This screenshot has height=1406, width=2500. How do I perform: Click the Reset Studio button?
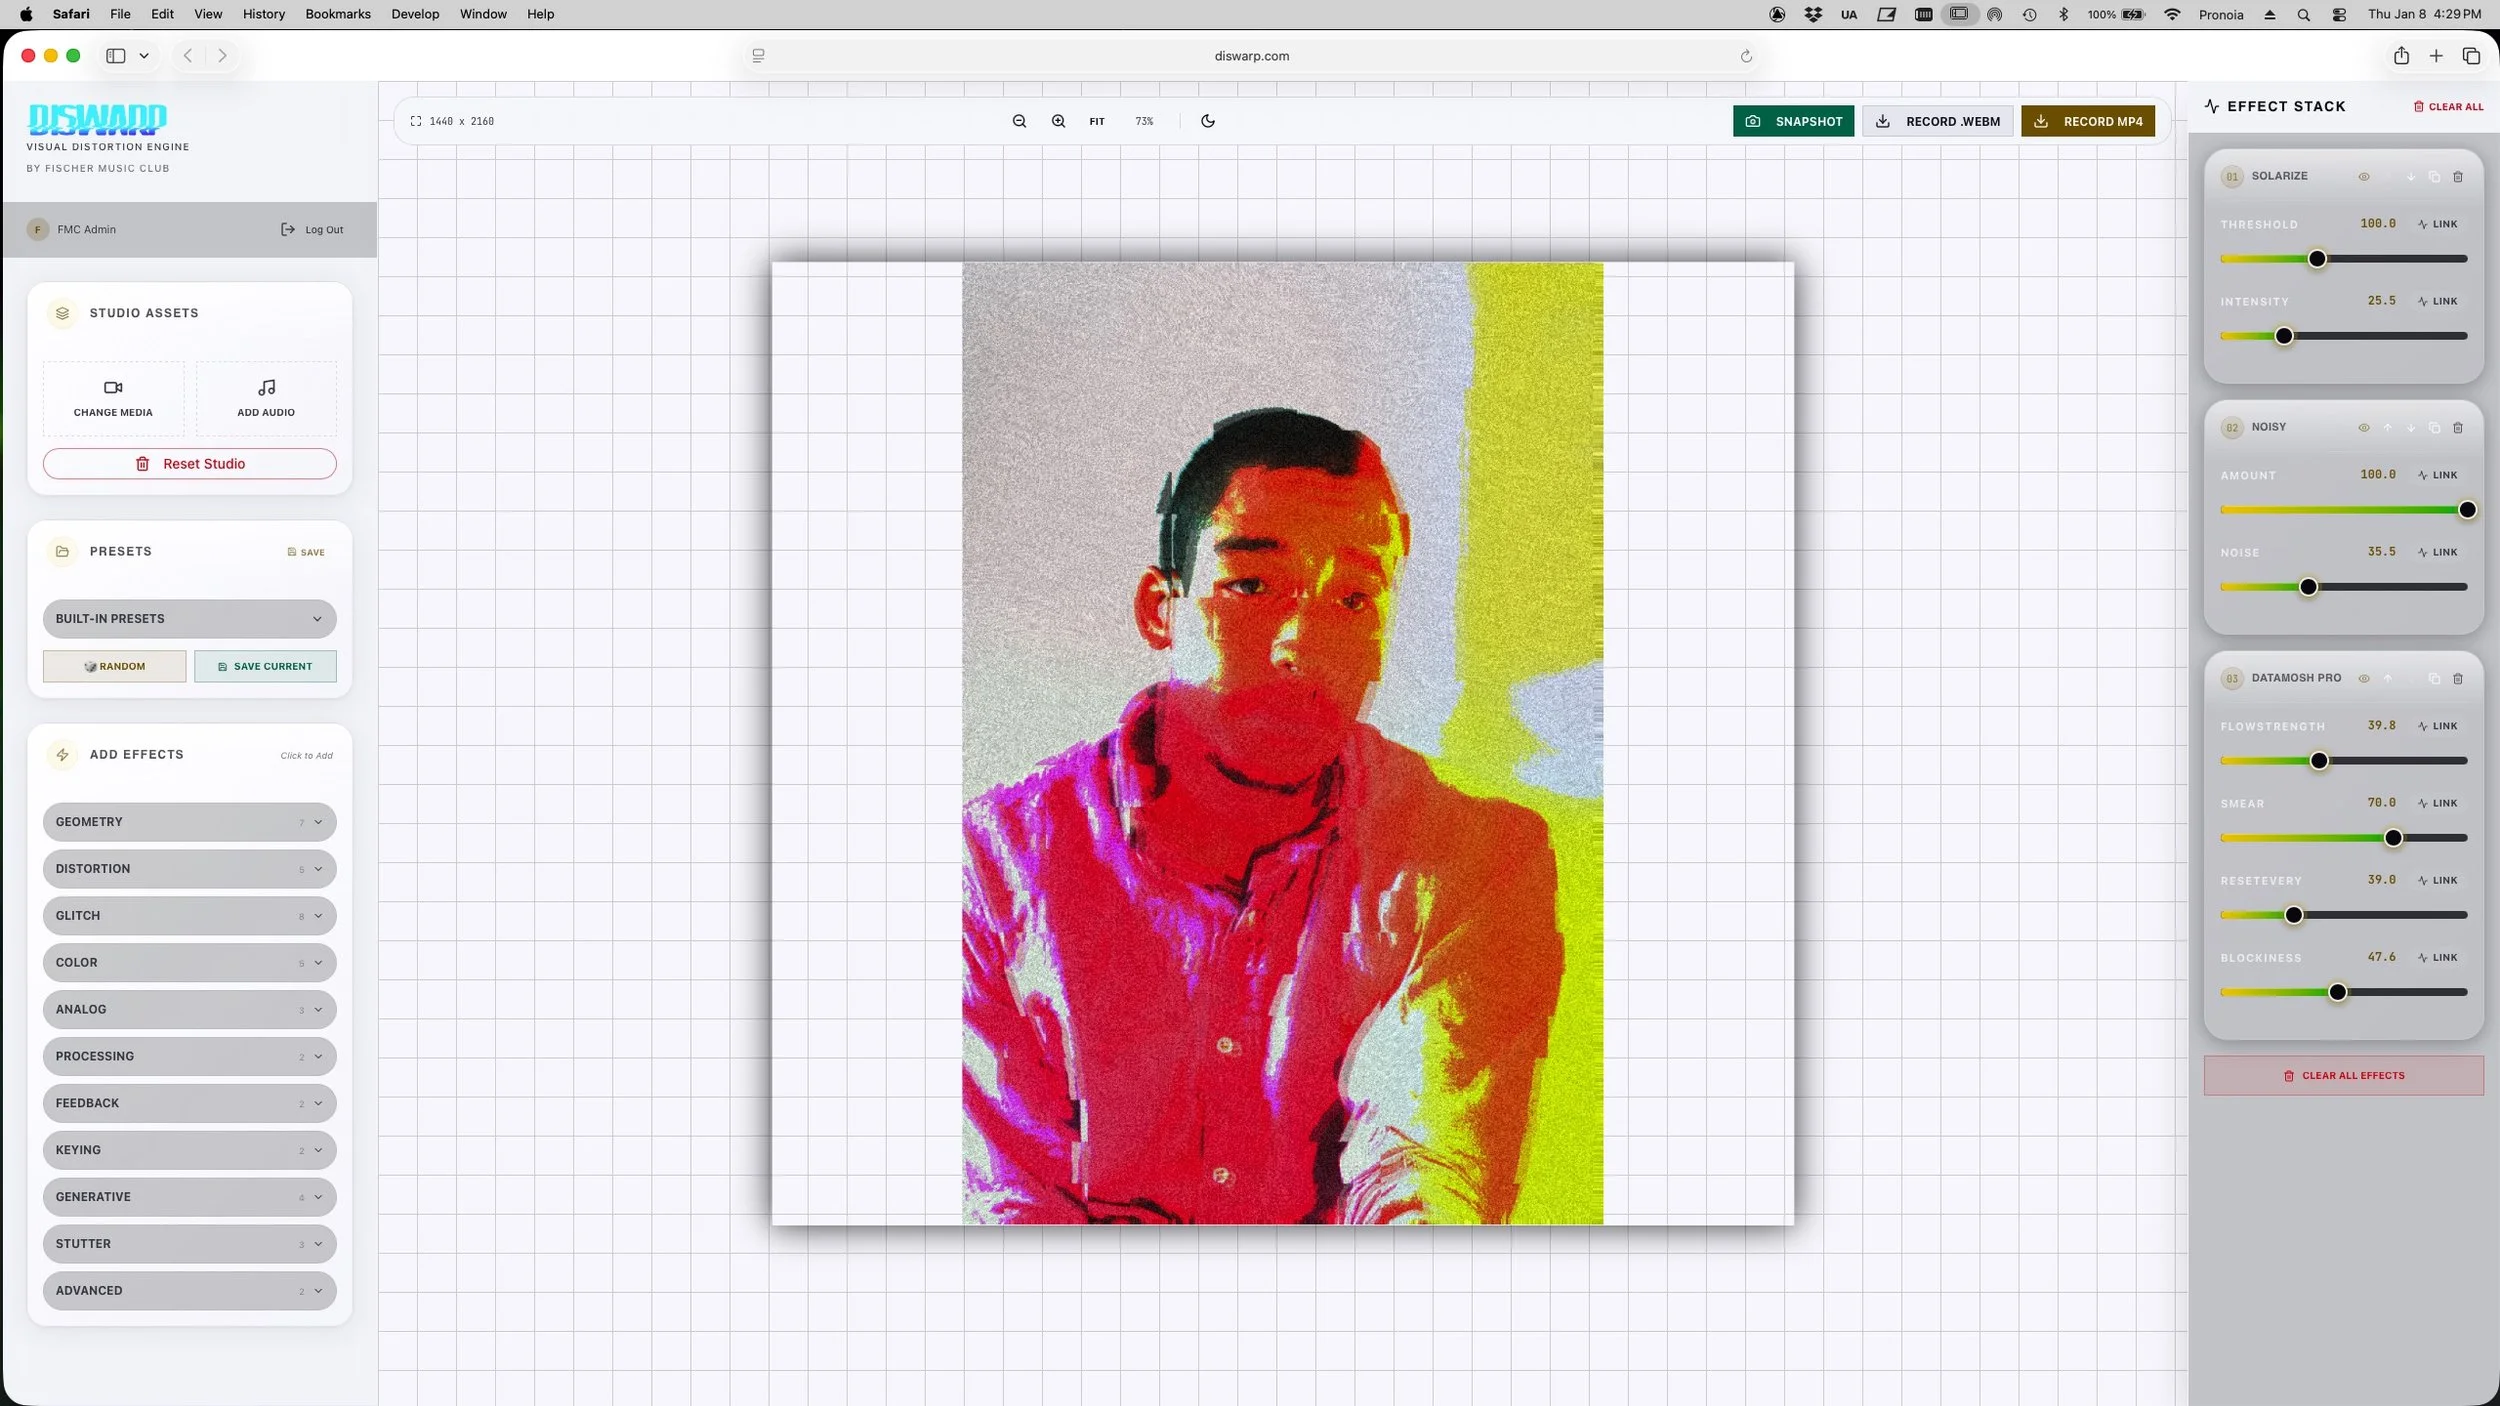(x=189, y=464)
